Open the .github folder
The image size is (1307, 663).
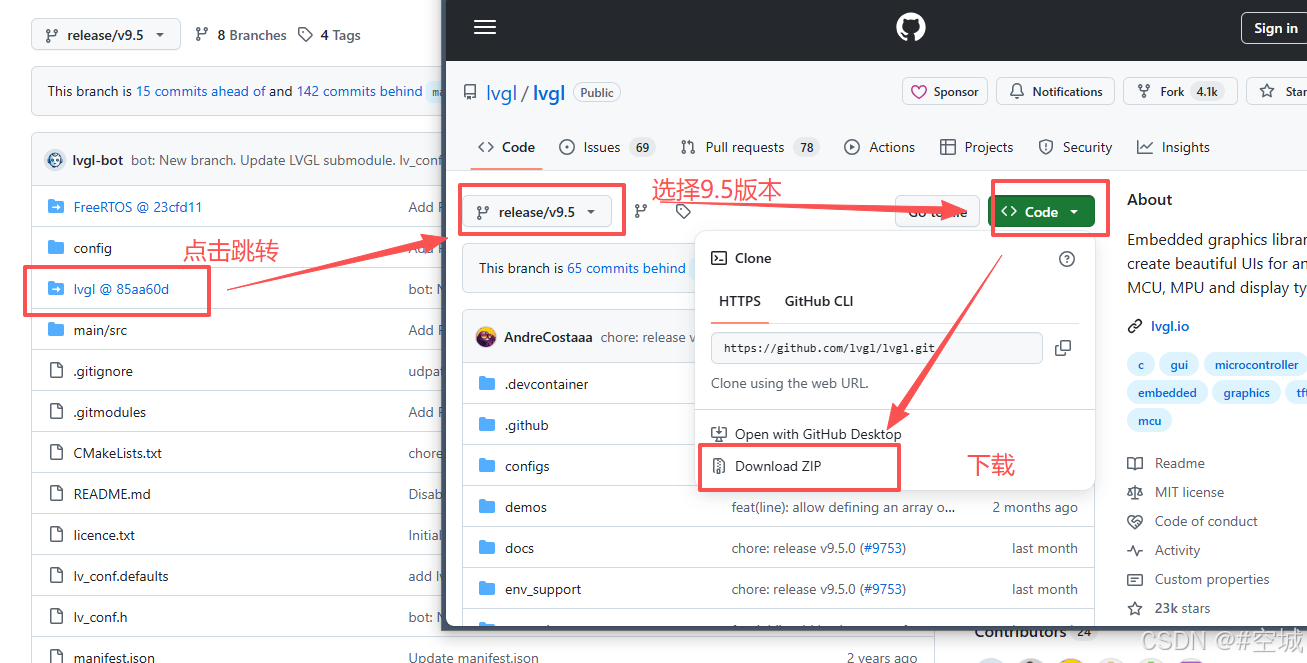[x=527, y=425]
